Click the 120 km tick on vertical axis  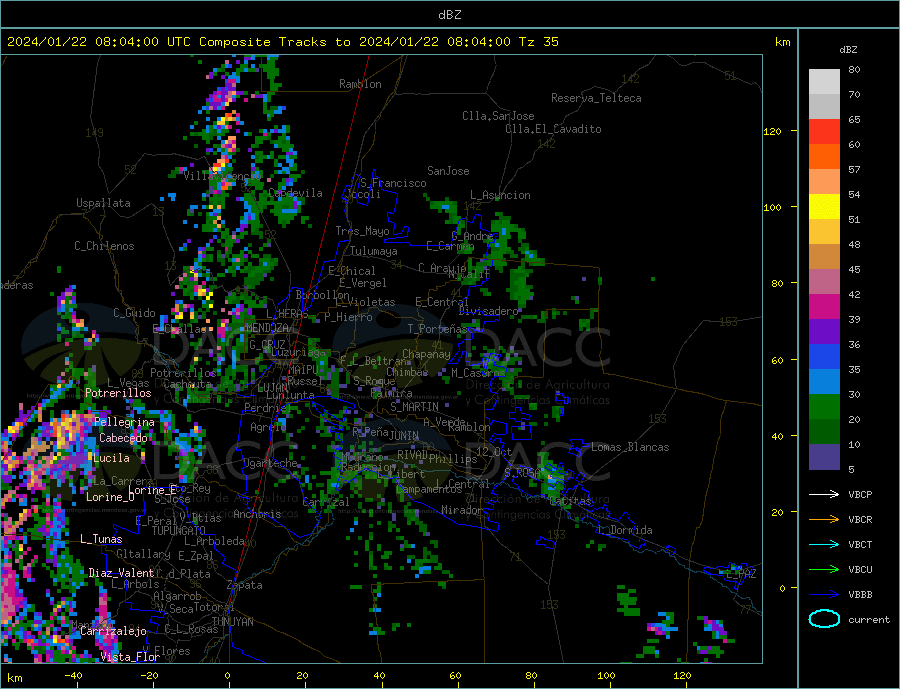point(772,131)
